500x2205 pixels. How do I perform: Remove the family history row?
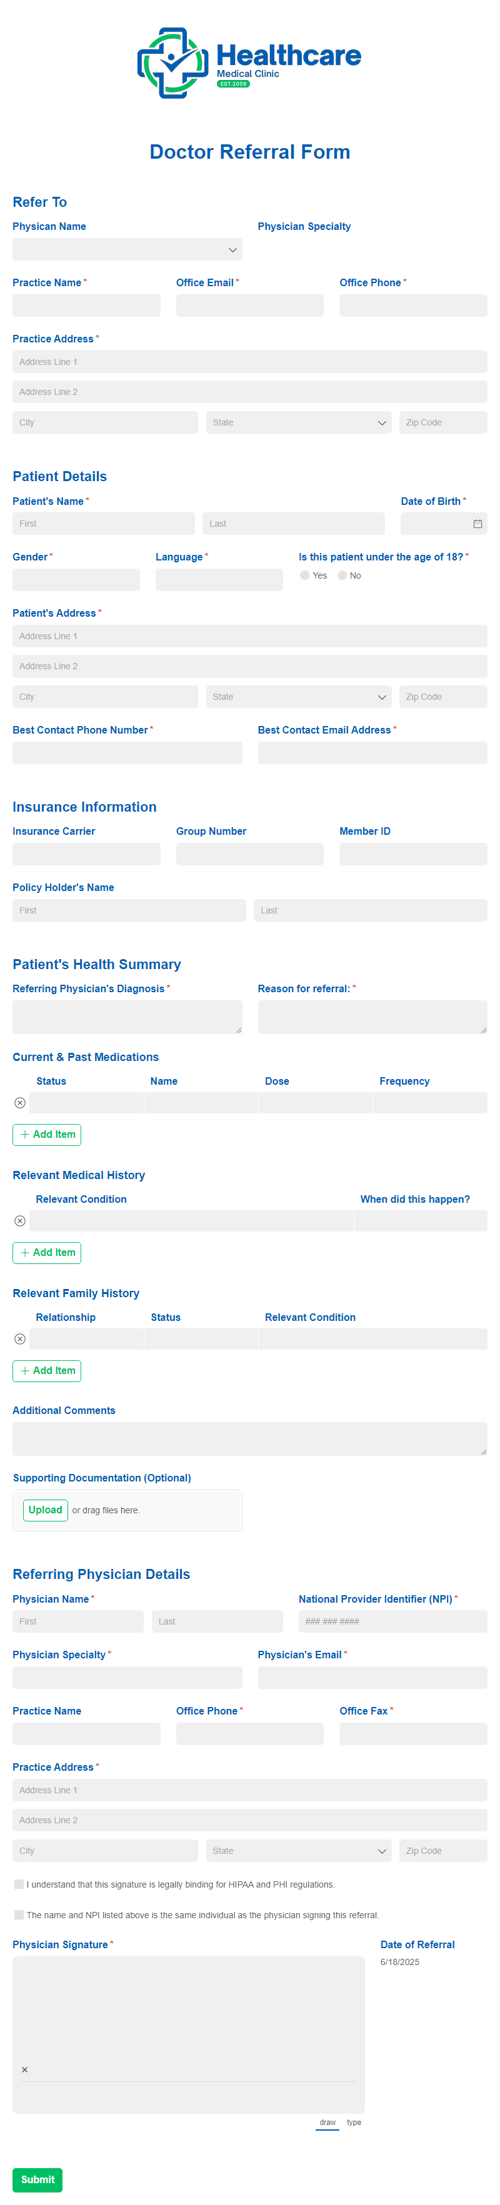(20, 1338)
